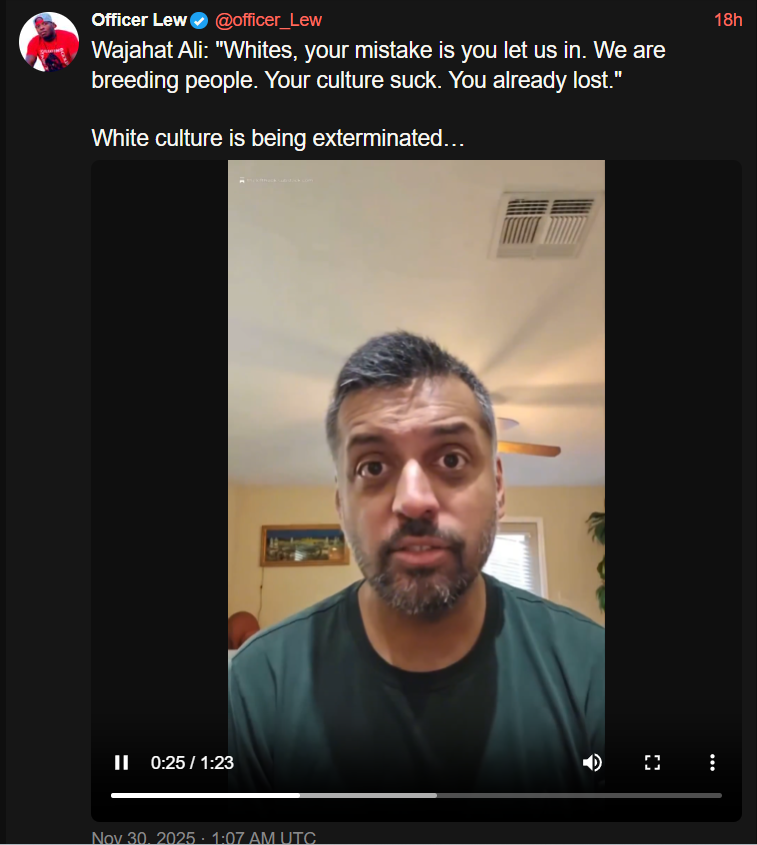Viewport: 757px width, 845px height.
Task: Mute the video with the speaker icon
Action: click(592, 763)
